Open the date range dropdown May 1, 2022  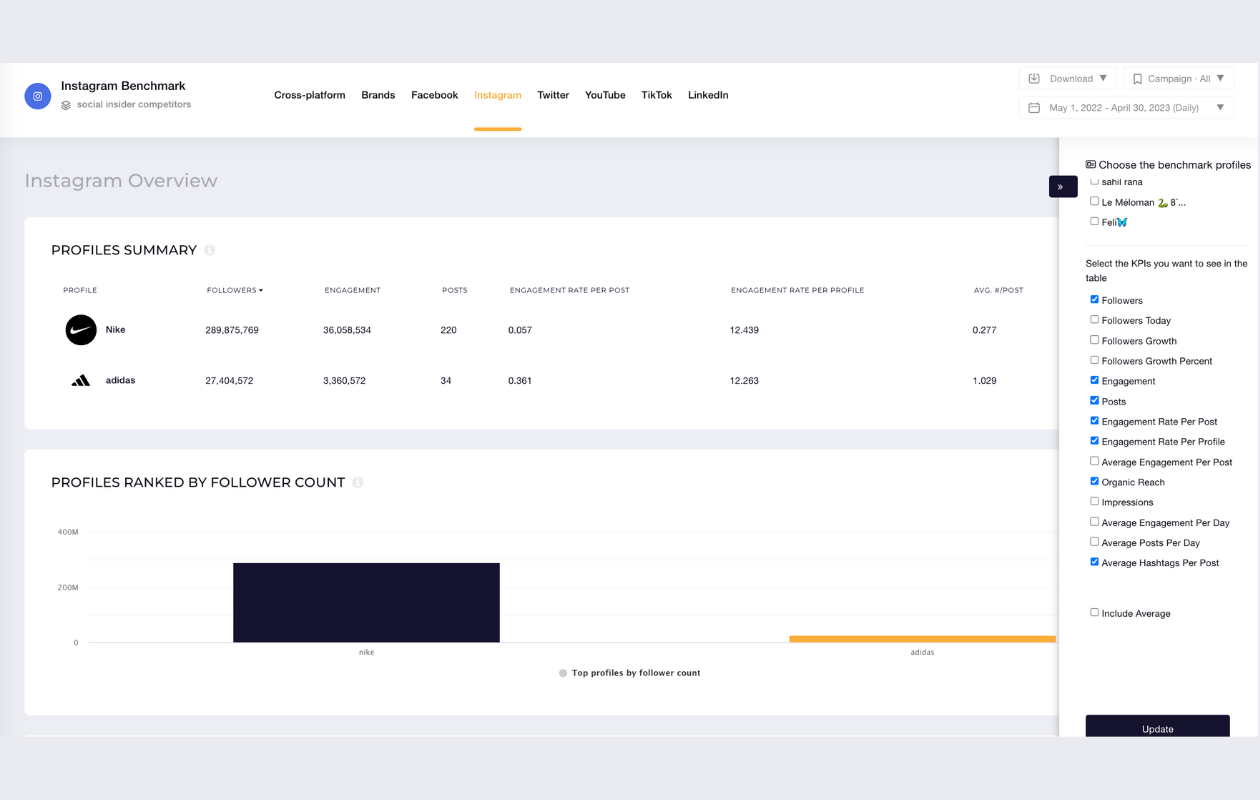pos(1126,108)
